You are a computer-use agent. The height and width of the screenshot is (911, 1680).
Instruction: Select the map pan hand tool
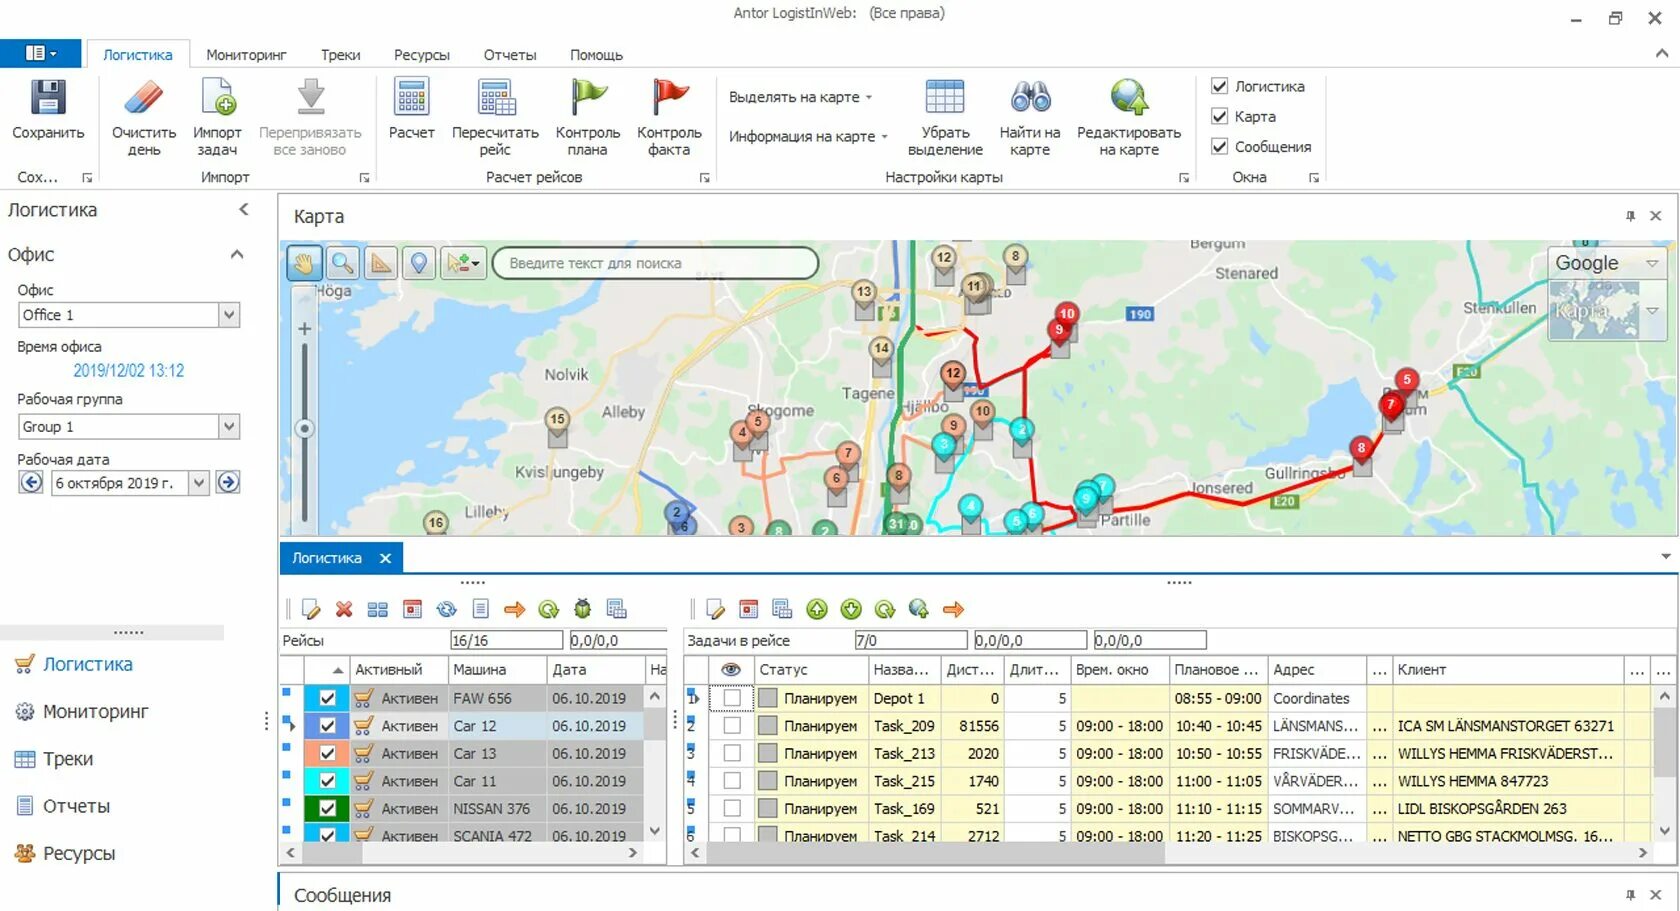(x=303, y=263)
